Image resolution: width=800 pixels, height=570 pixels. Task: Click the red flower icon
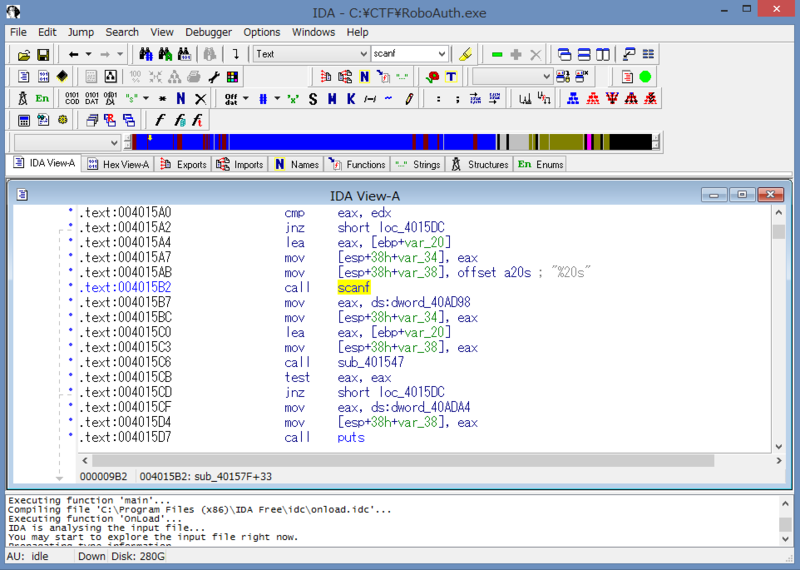pos(433,77)
